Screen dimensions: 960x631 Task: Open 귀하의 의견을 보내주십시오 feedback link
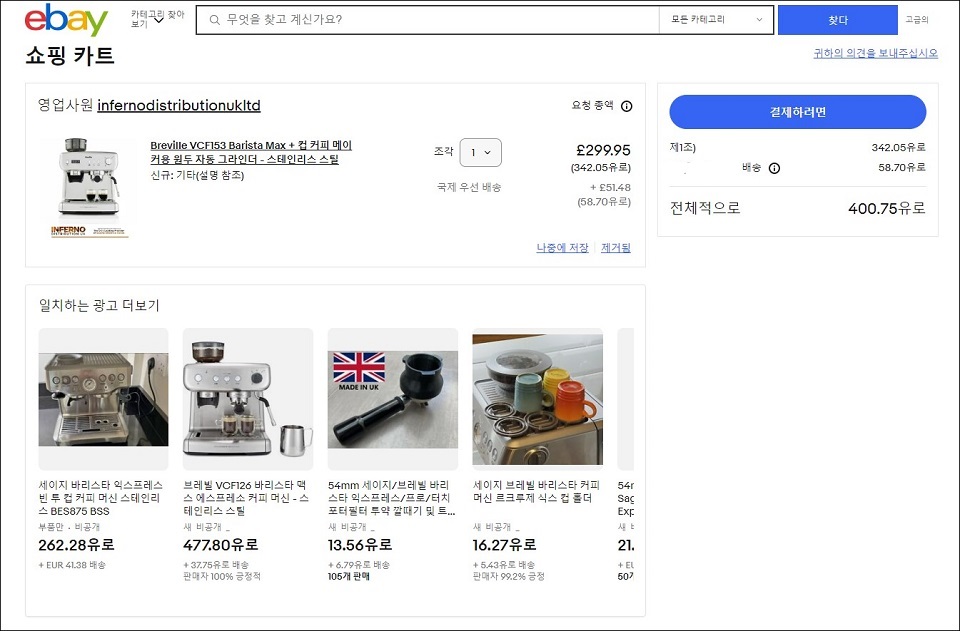[x=876, y=53]
